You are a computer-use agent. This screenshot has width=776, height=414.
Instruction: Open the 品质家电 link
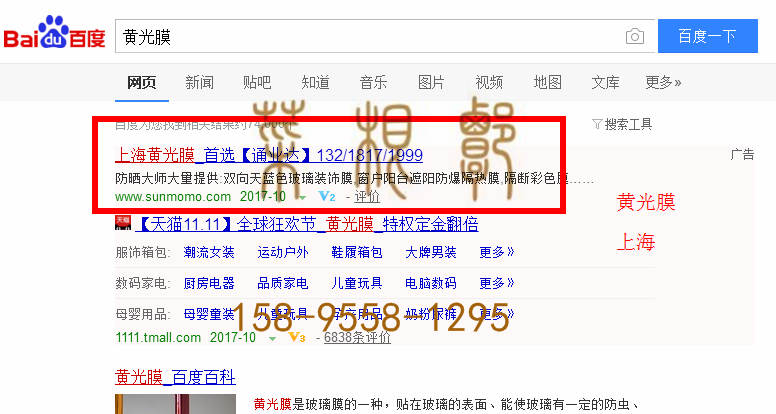[x=283, y=283]
